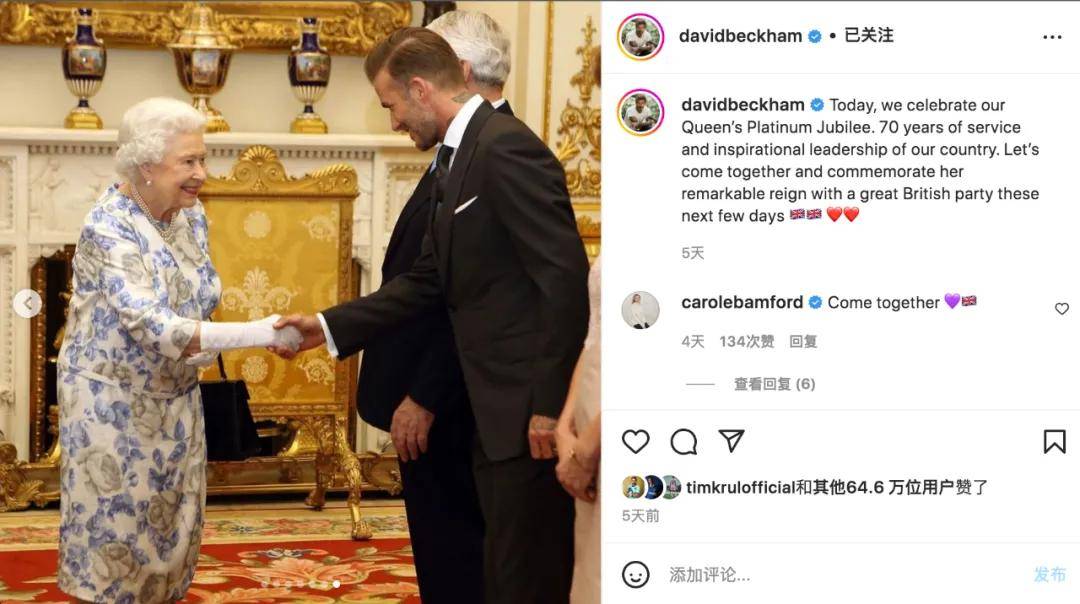Open emoji picker smiley icon

(635, 574)
